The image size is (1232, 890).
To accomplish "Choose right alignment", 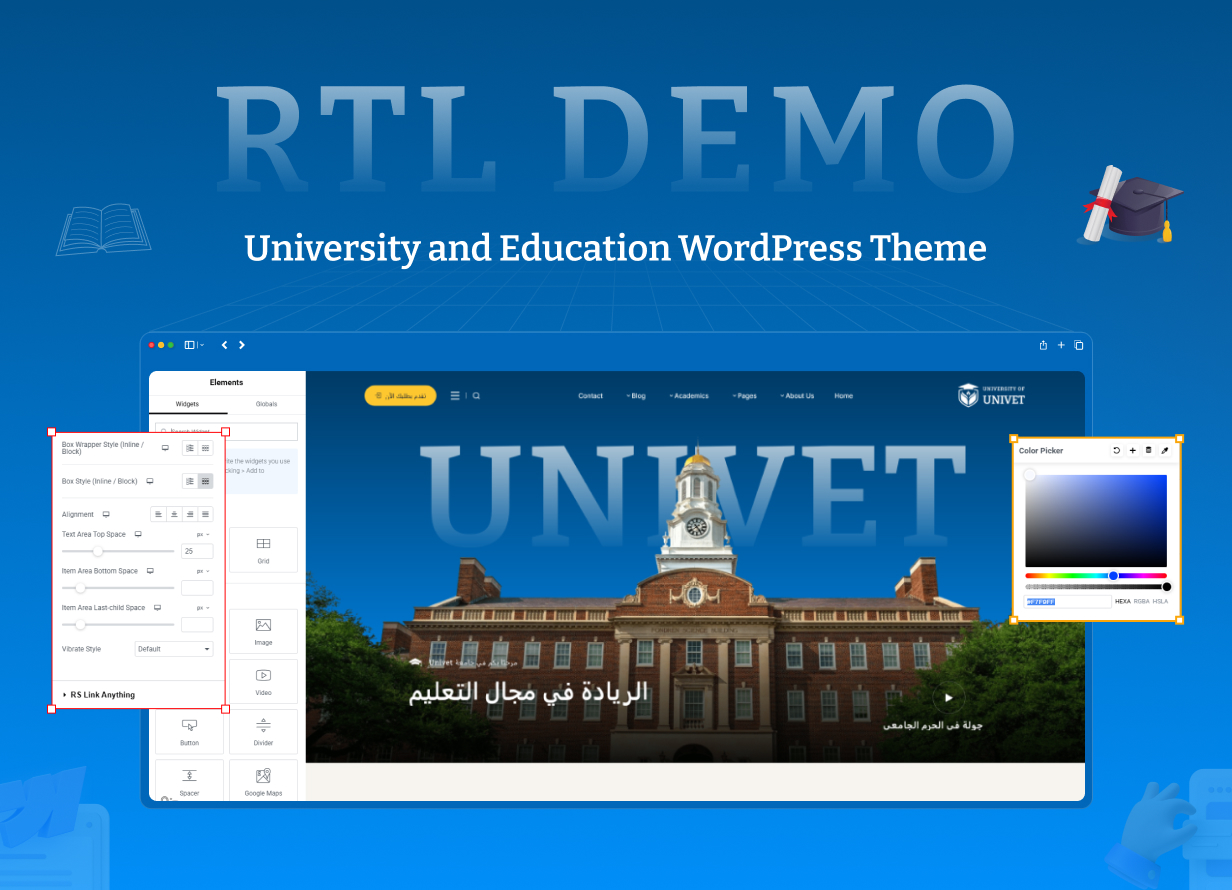I will [190, 514].
